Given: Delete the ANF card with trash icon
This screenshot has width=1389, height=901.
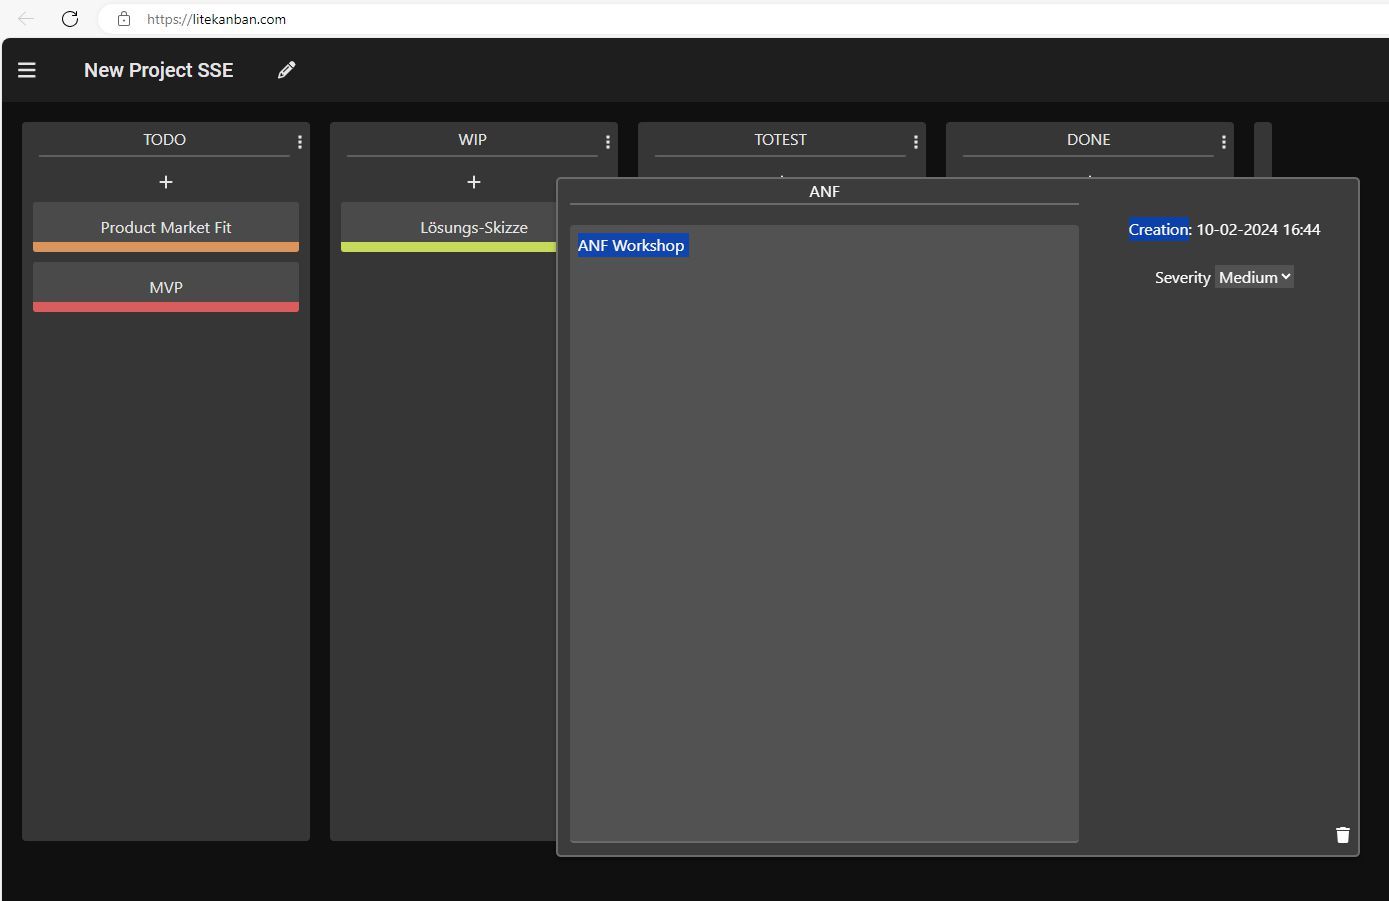Looking at the screenshot, I should 1343,834.
